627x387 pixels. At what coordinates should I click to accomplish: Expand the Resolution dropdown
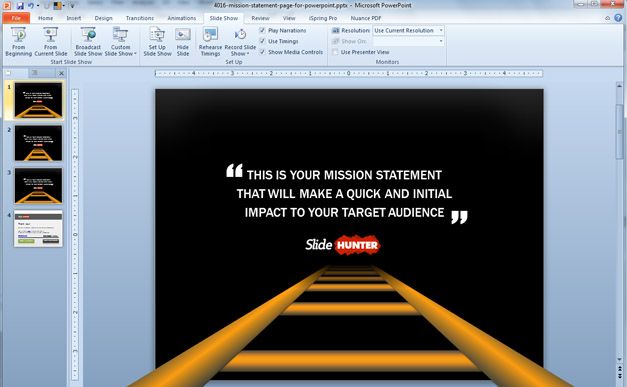pyautogui.click(x=441, y=30)
